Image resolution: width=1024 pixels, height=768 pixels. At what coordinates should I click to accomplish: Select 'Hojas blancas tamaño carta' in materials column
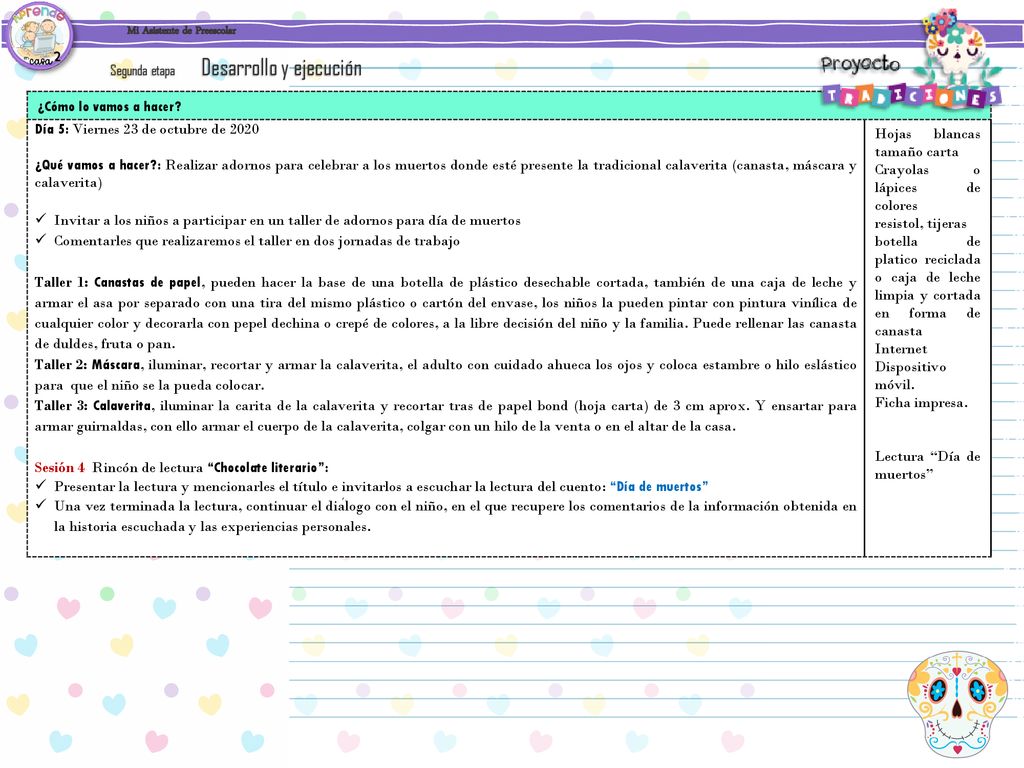tap(927, 143)
